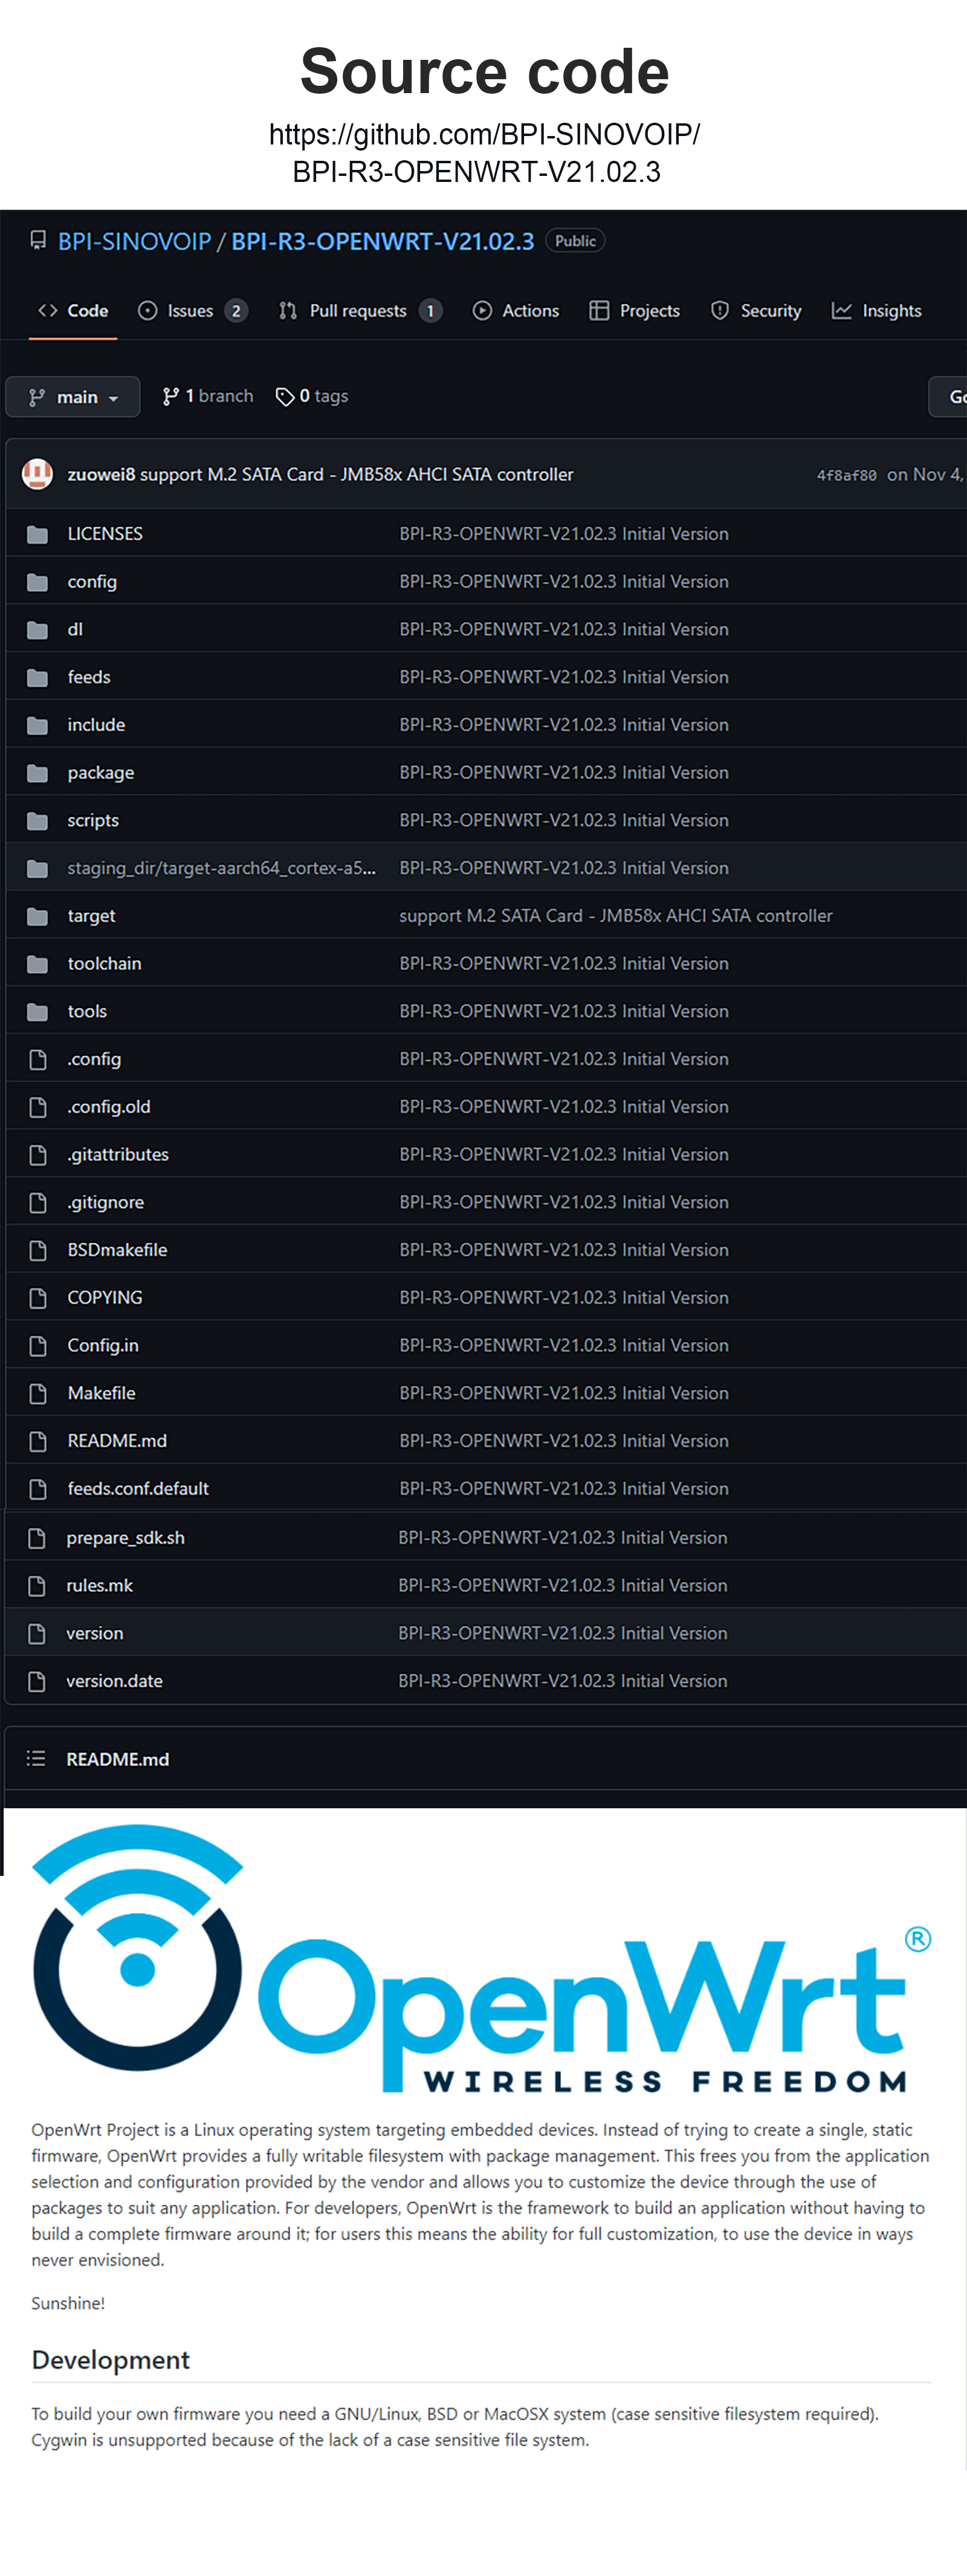Open the prepare_sdk.sh file
Image resolution: width=967 pixels, height=2576 pixels.
coord(125,1537)
